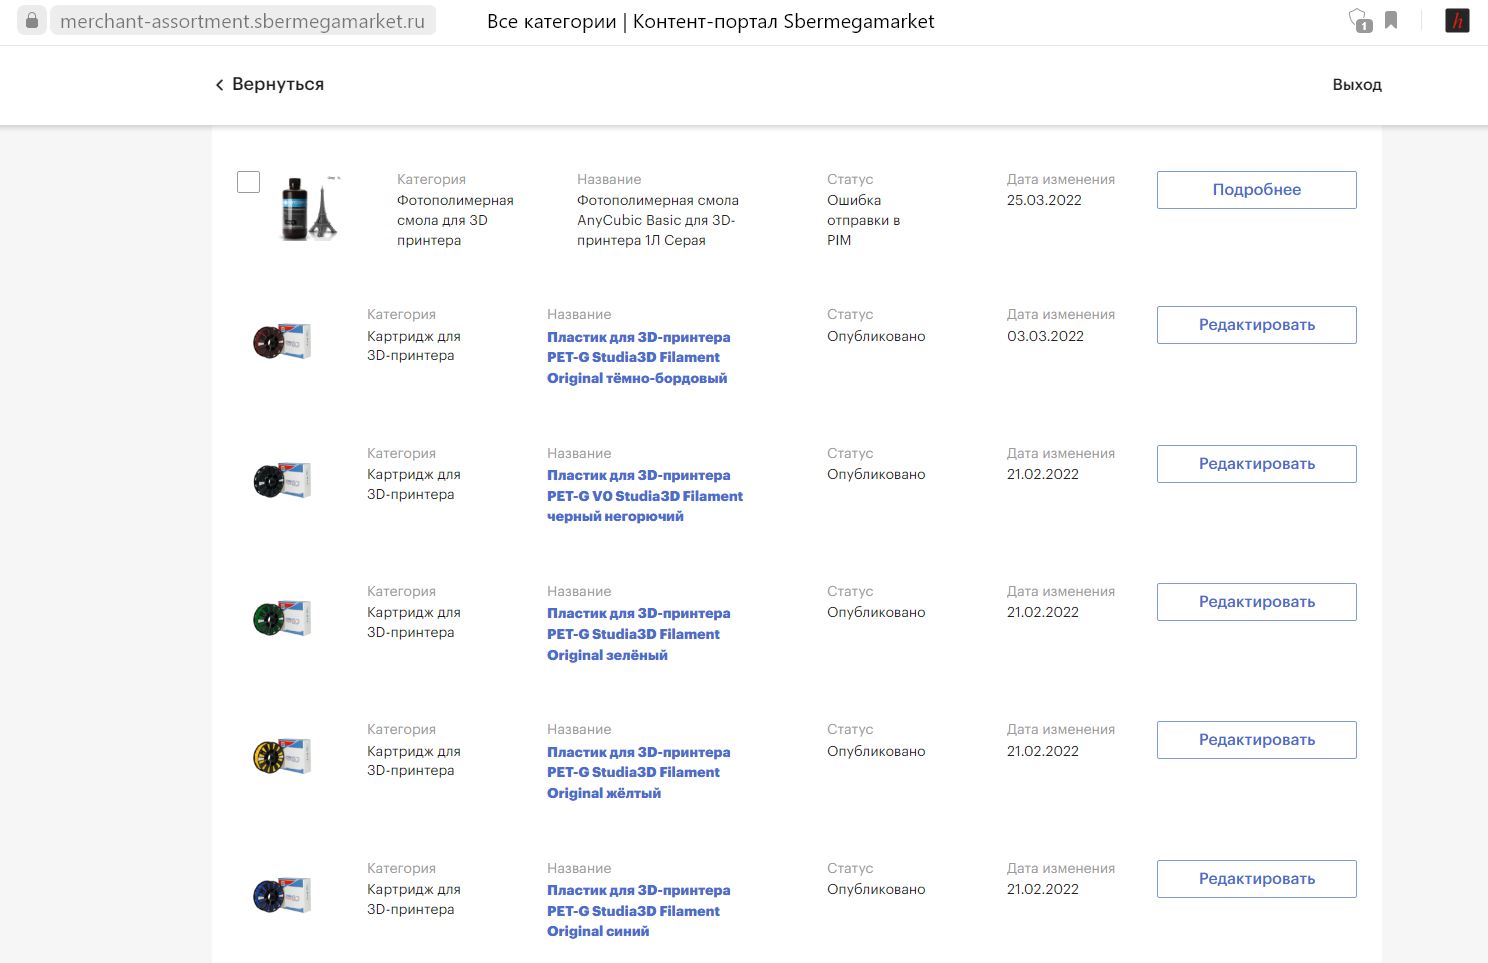This screenshot has height=963, width=1488.
Task: Tick the checkbox for the AnyCubic resin row
Action: click(248, 182)
